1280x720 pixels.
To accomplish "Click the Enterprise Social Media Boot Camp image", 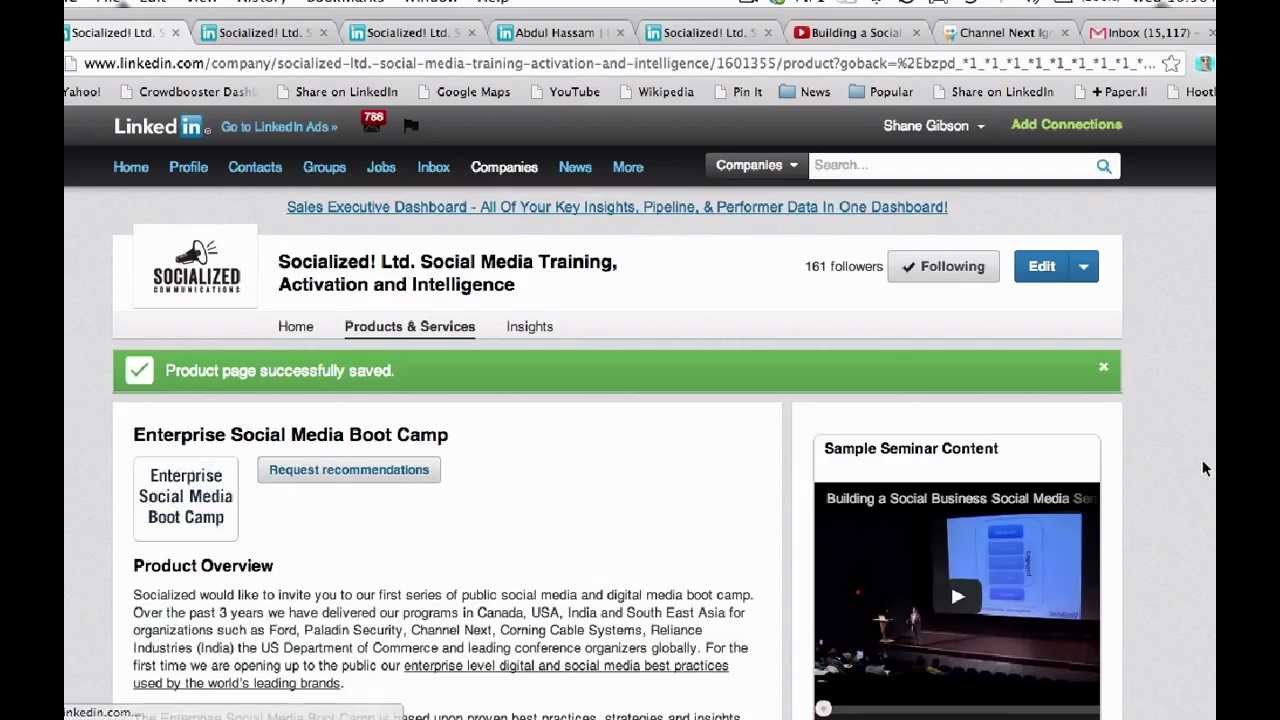I will coord(186,497).
